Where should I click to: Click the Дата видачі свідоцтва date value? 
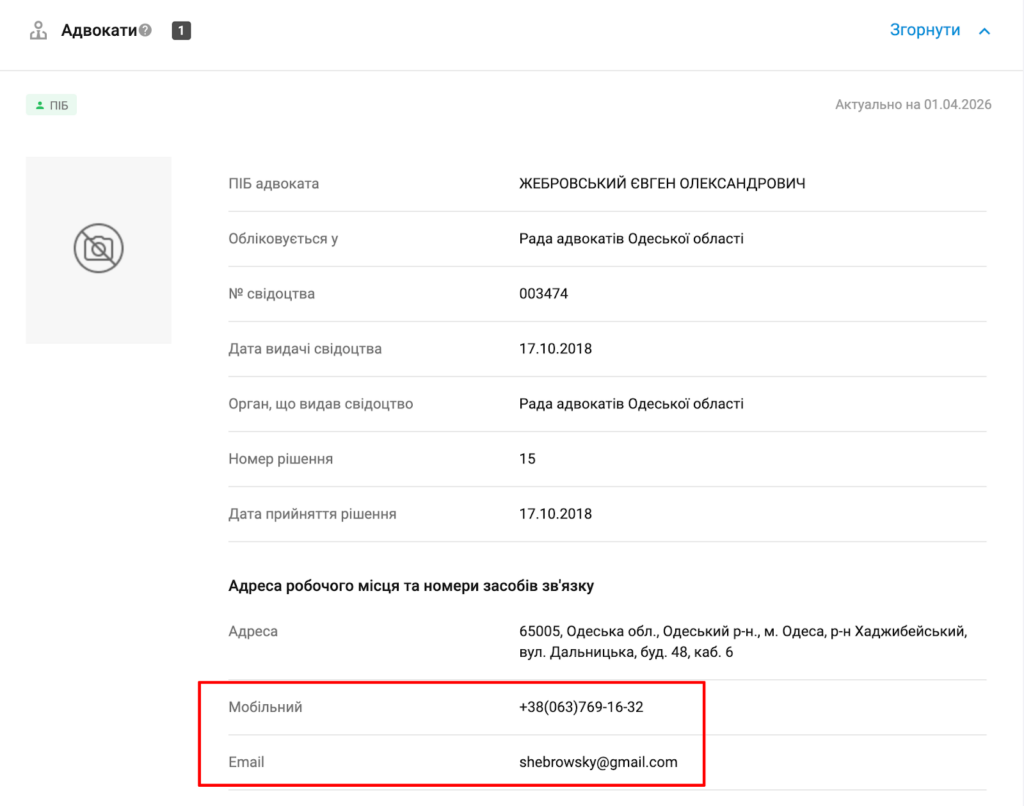click(x=555, y=349)
